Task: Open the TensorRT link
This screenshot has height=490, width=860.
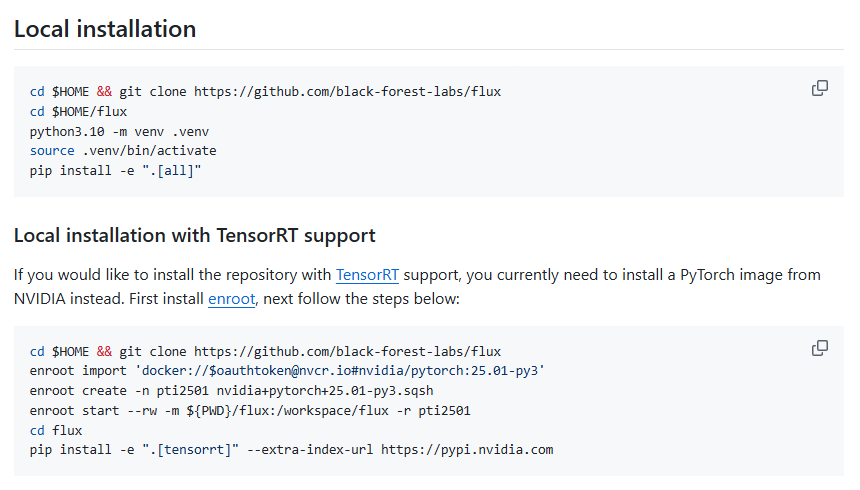Action: [x=367, y=274]
